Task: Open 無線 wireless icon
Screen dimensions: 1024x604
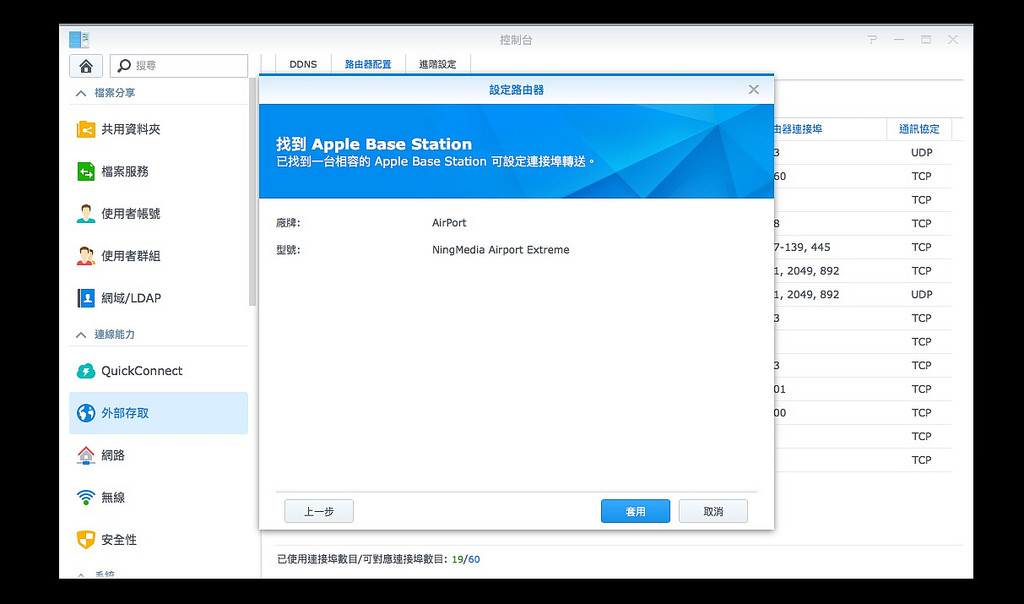Action: click(x=86, y=498)
